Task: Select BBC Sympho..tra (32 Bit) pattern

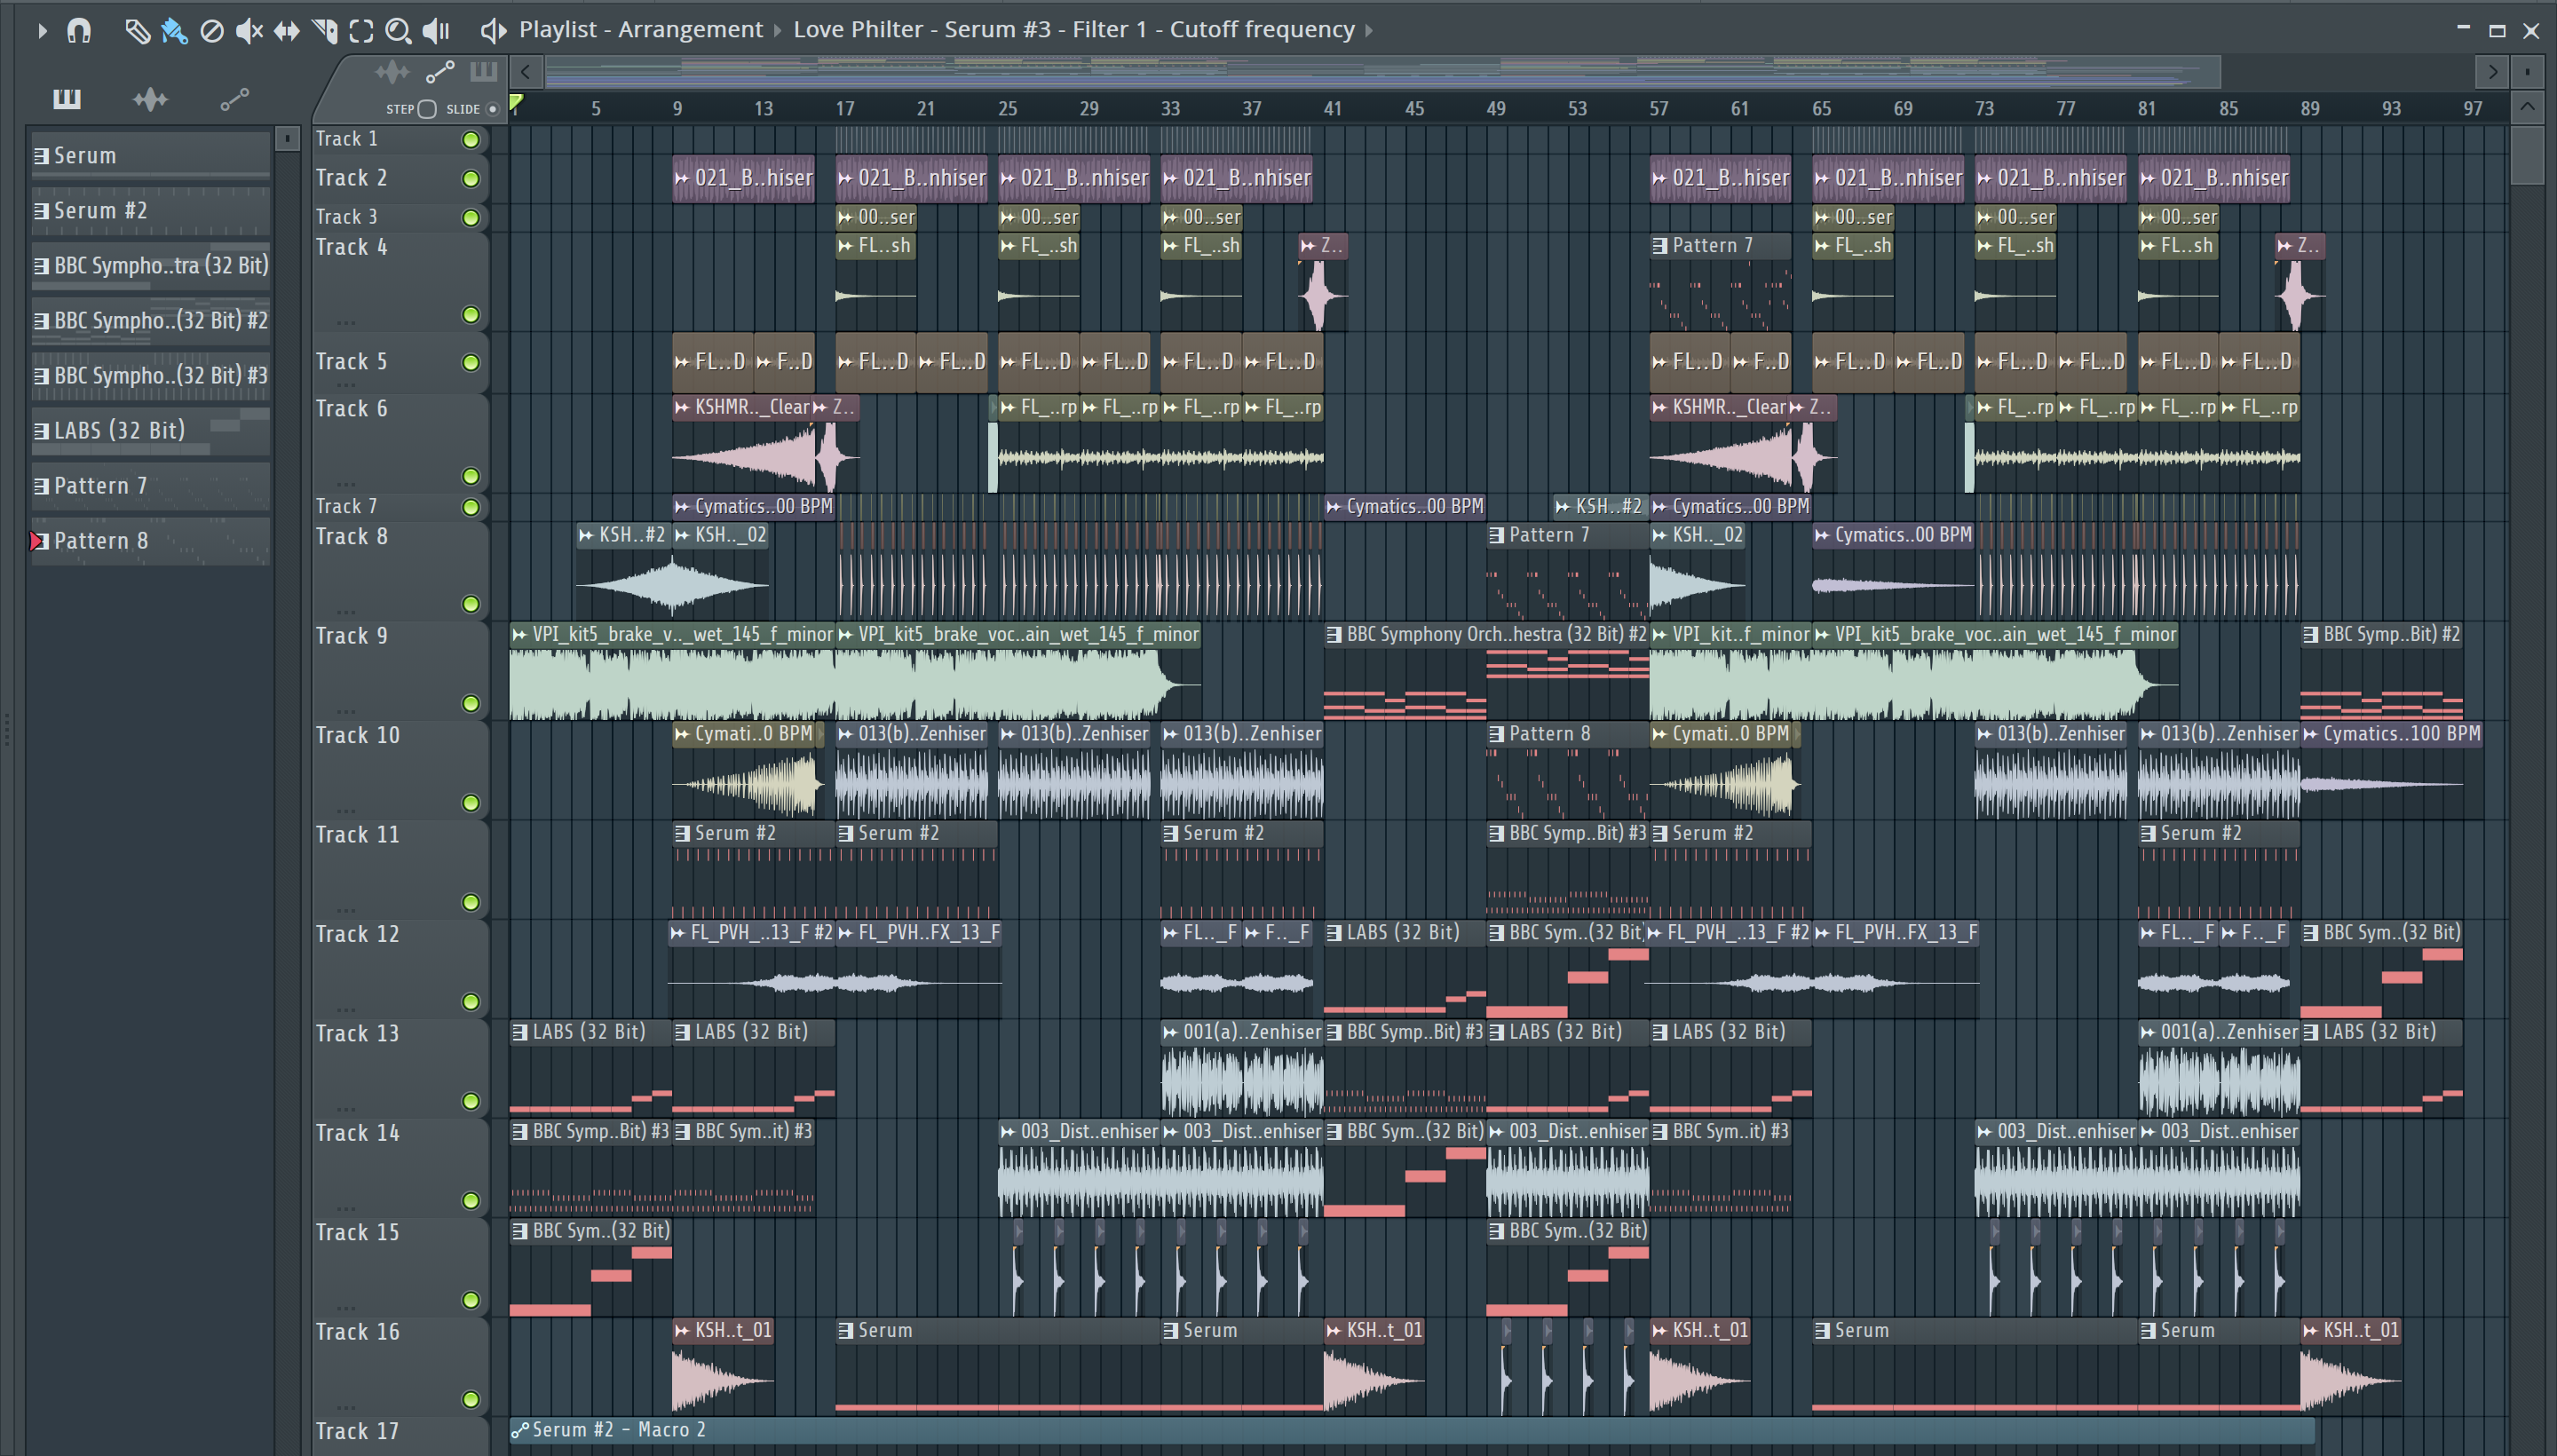Action: pos(151,265)
